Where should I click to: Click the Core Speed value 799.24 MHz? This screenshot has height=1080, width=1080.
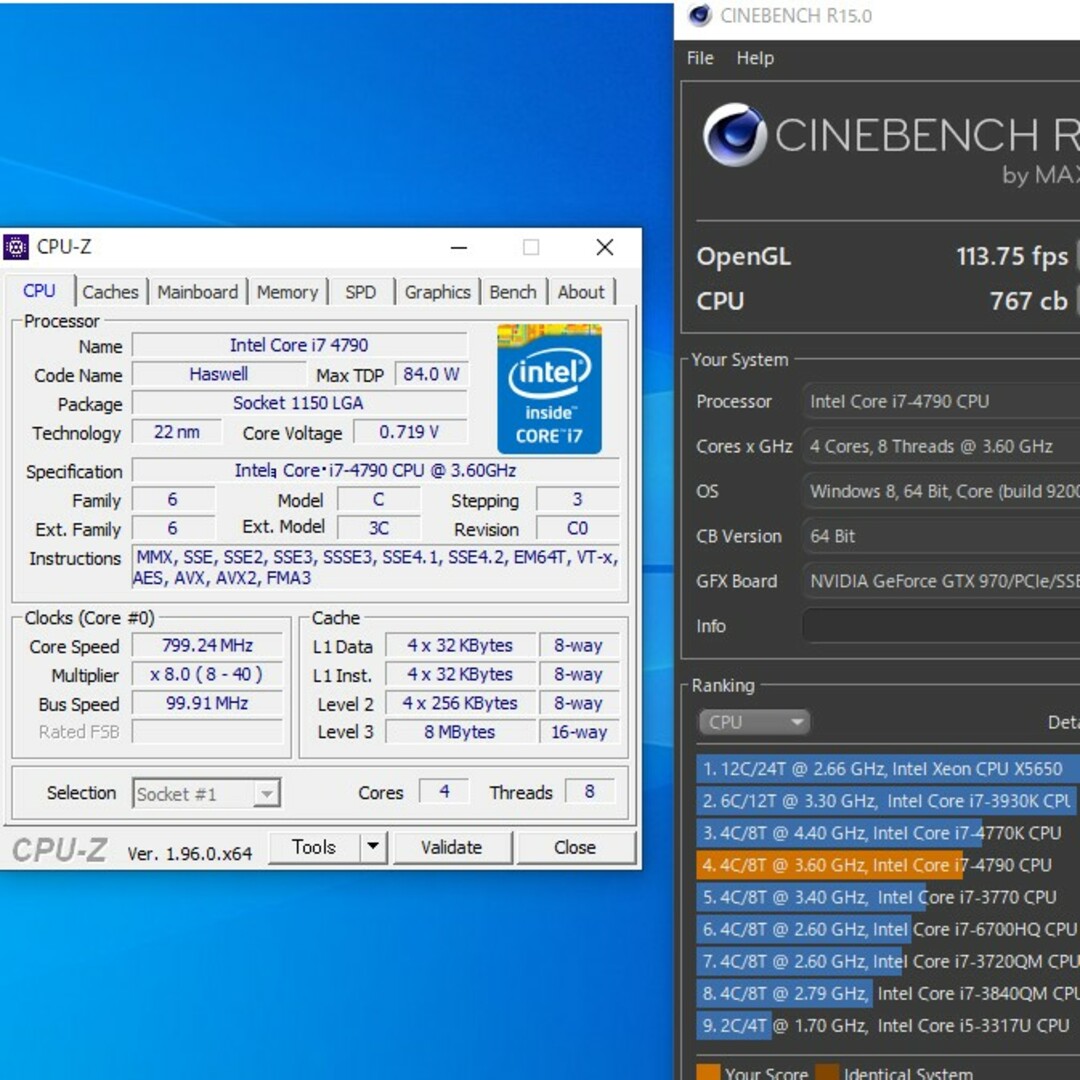pos(207,645)
